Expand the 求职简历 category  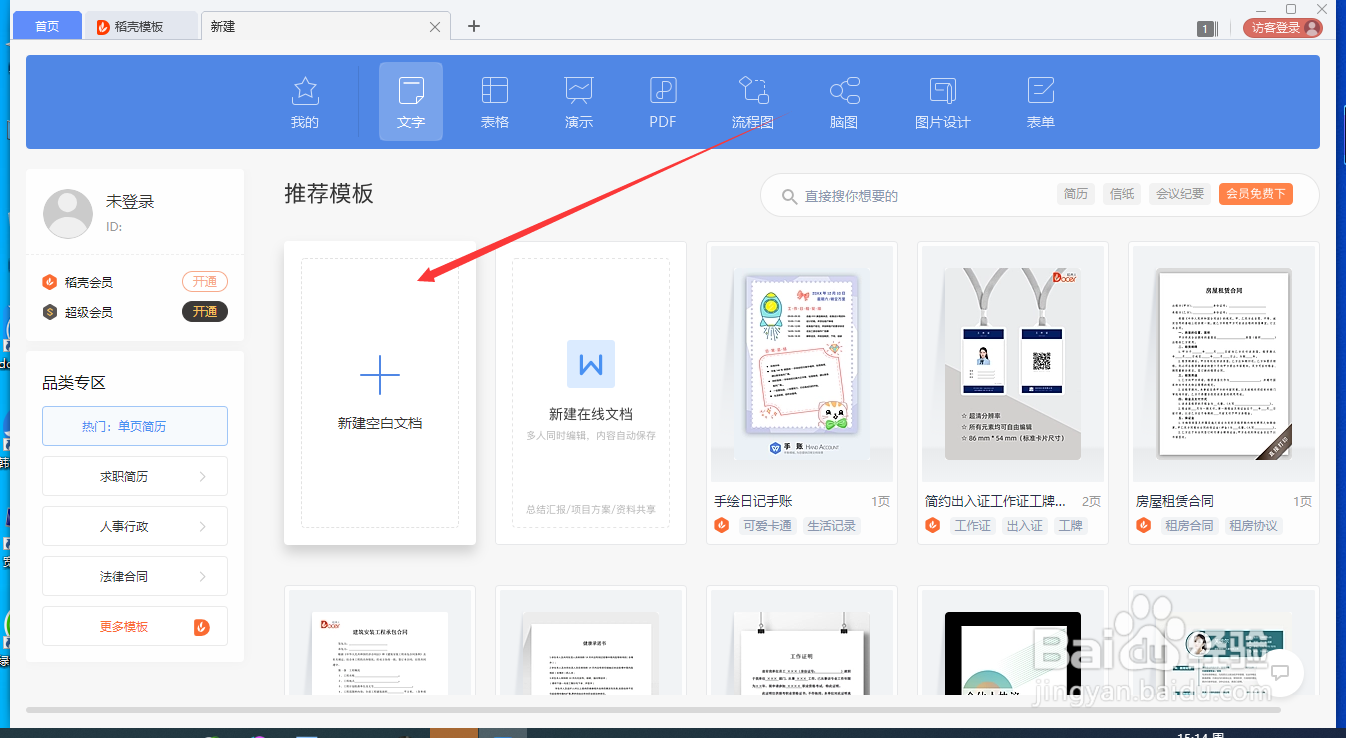click(x=134, y=476)
